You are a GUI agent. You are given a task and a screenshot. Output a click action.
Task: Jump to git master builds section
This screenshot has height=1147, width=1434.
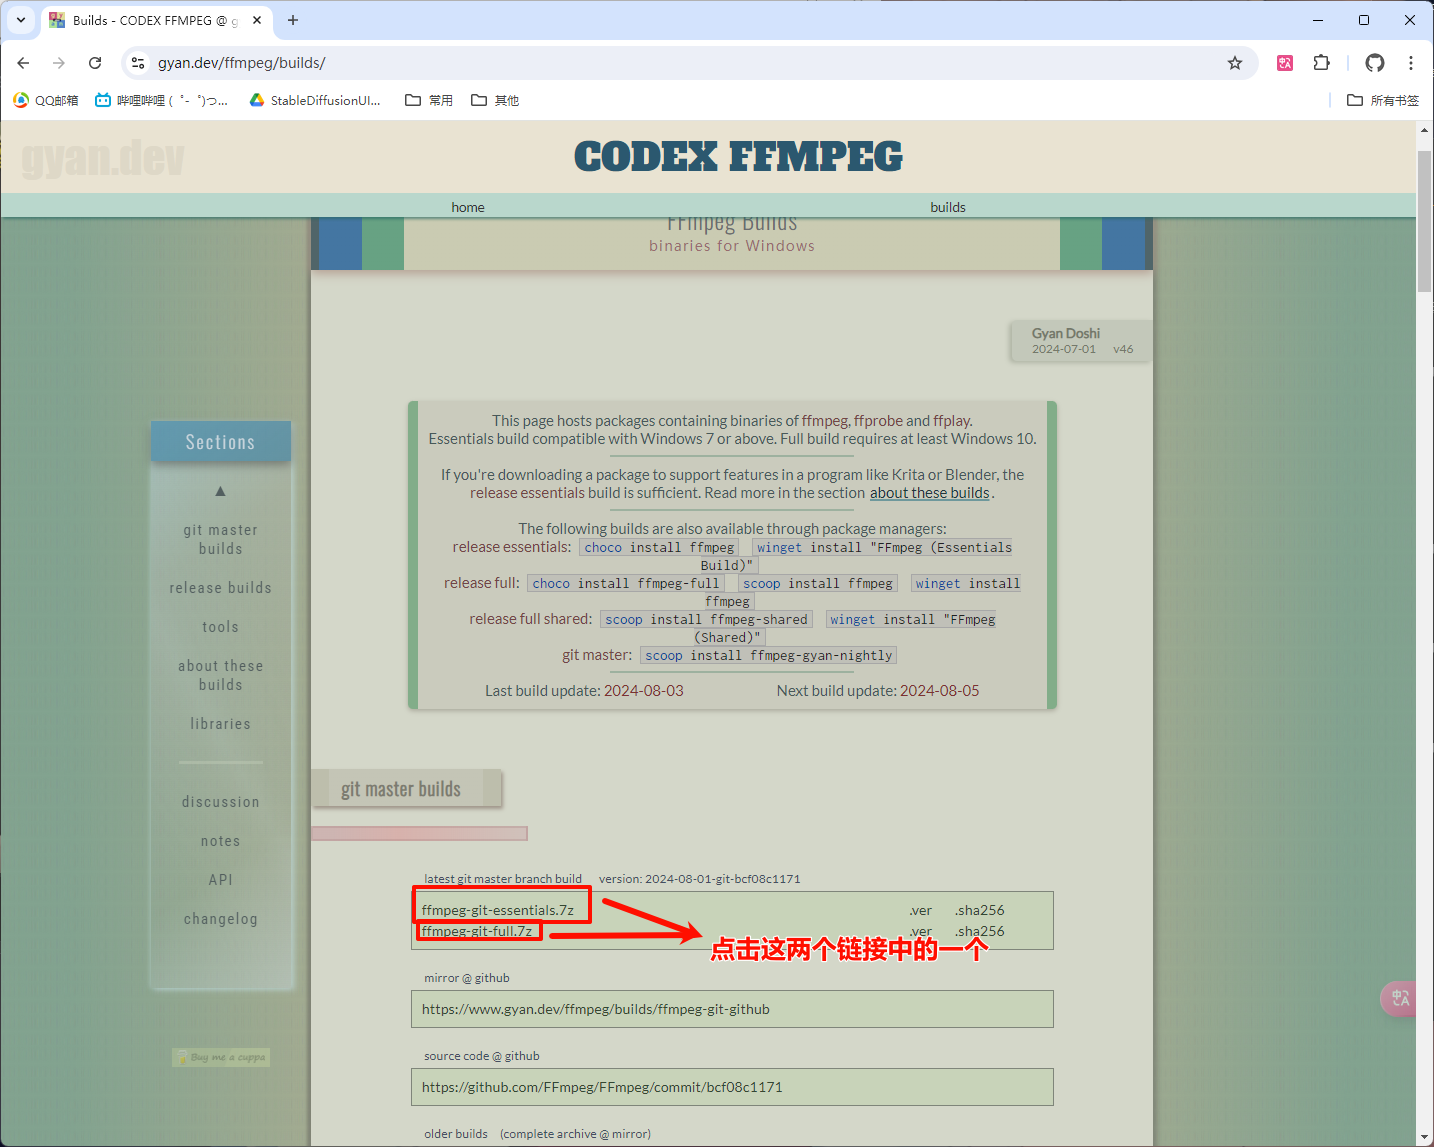pos(221,539)
